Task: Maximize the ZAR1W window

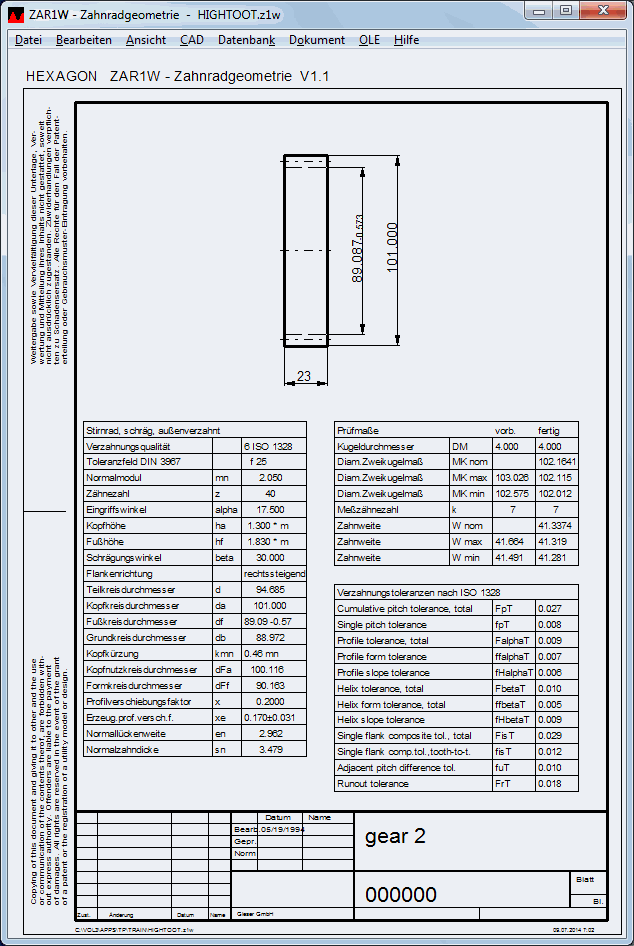Action: click(x=566, y=11)
